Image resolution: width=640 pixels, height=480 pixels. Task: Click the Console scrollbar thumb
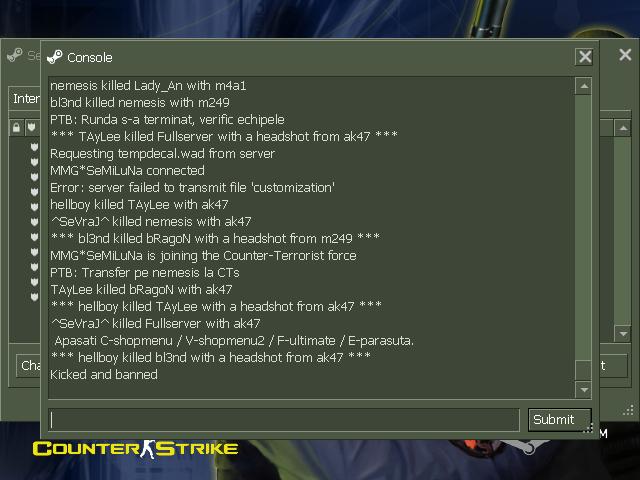click(x=584, y=370)
